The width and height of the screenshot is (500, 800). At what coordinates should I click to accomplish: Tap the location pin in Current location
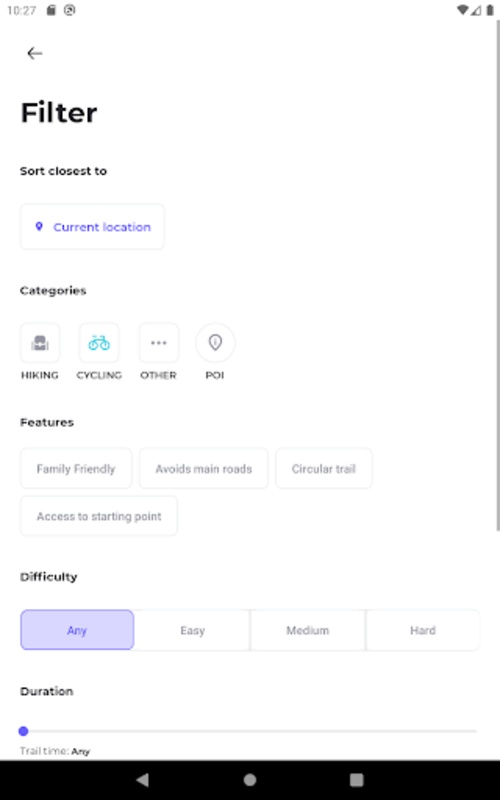[39, 227]
